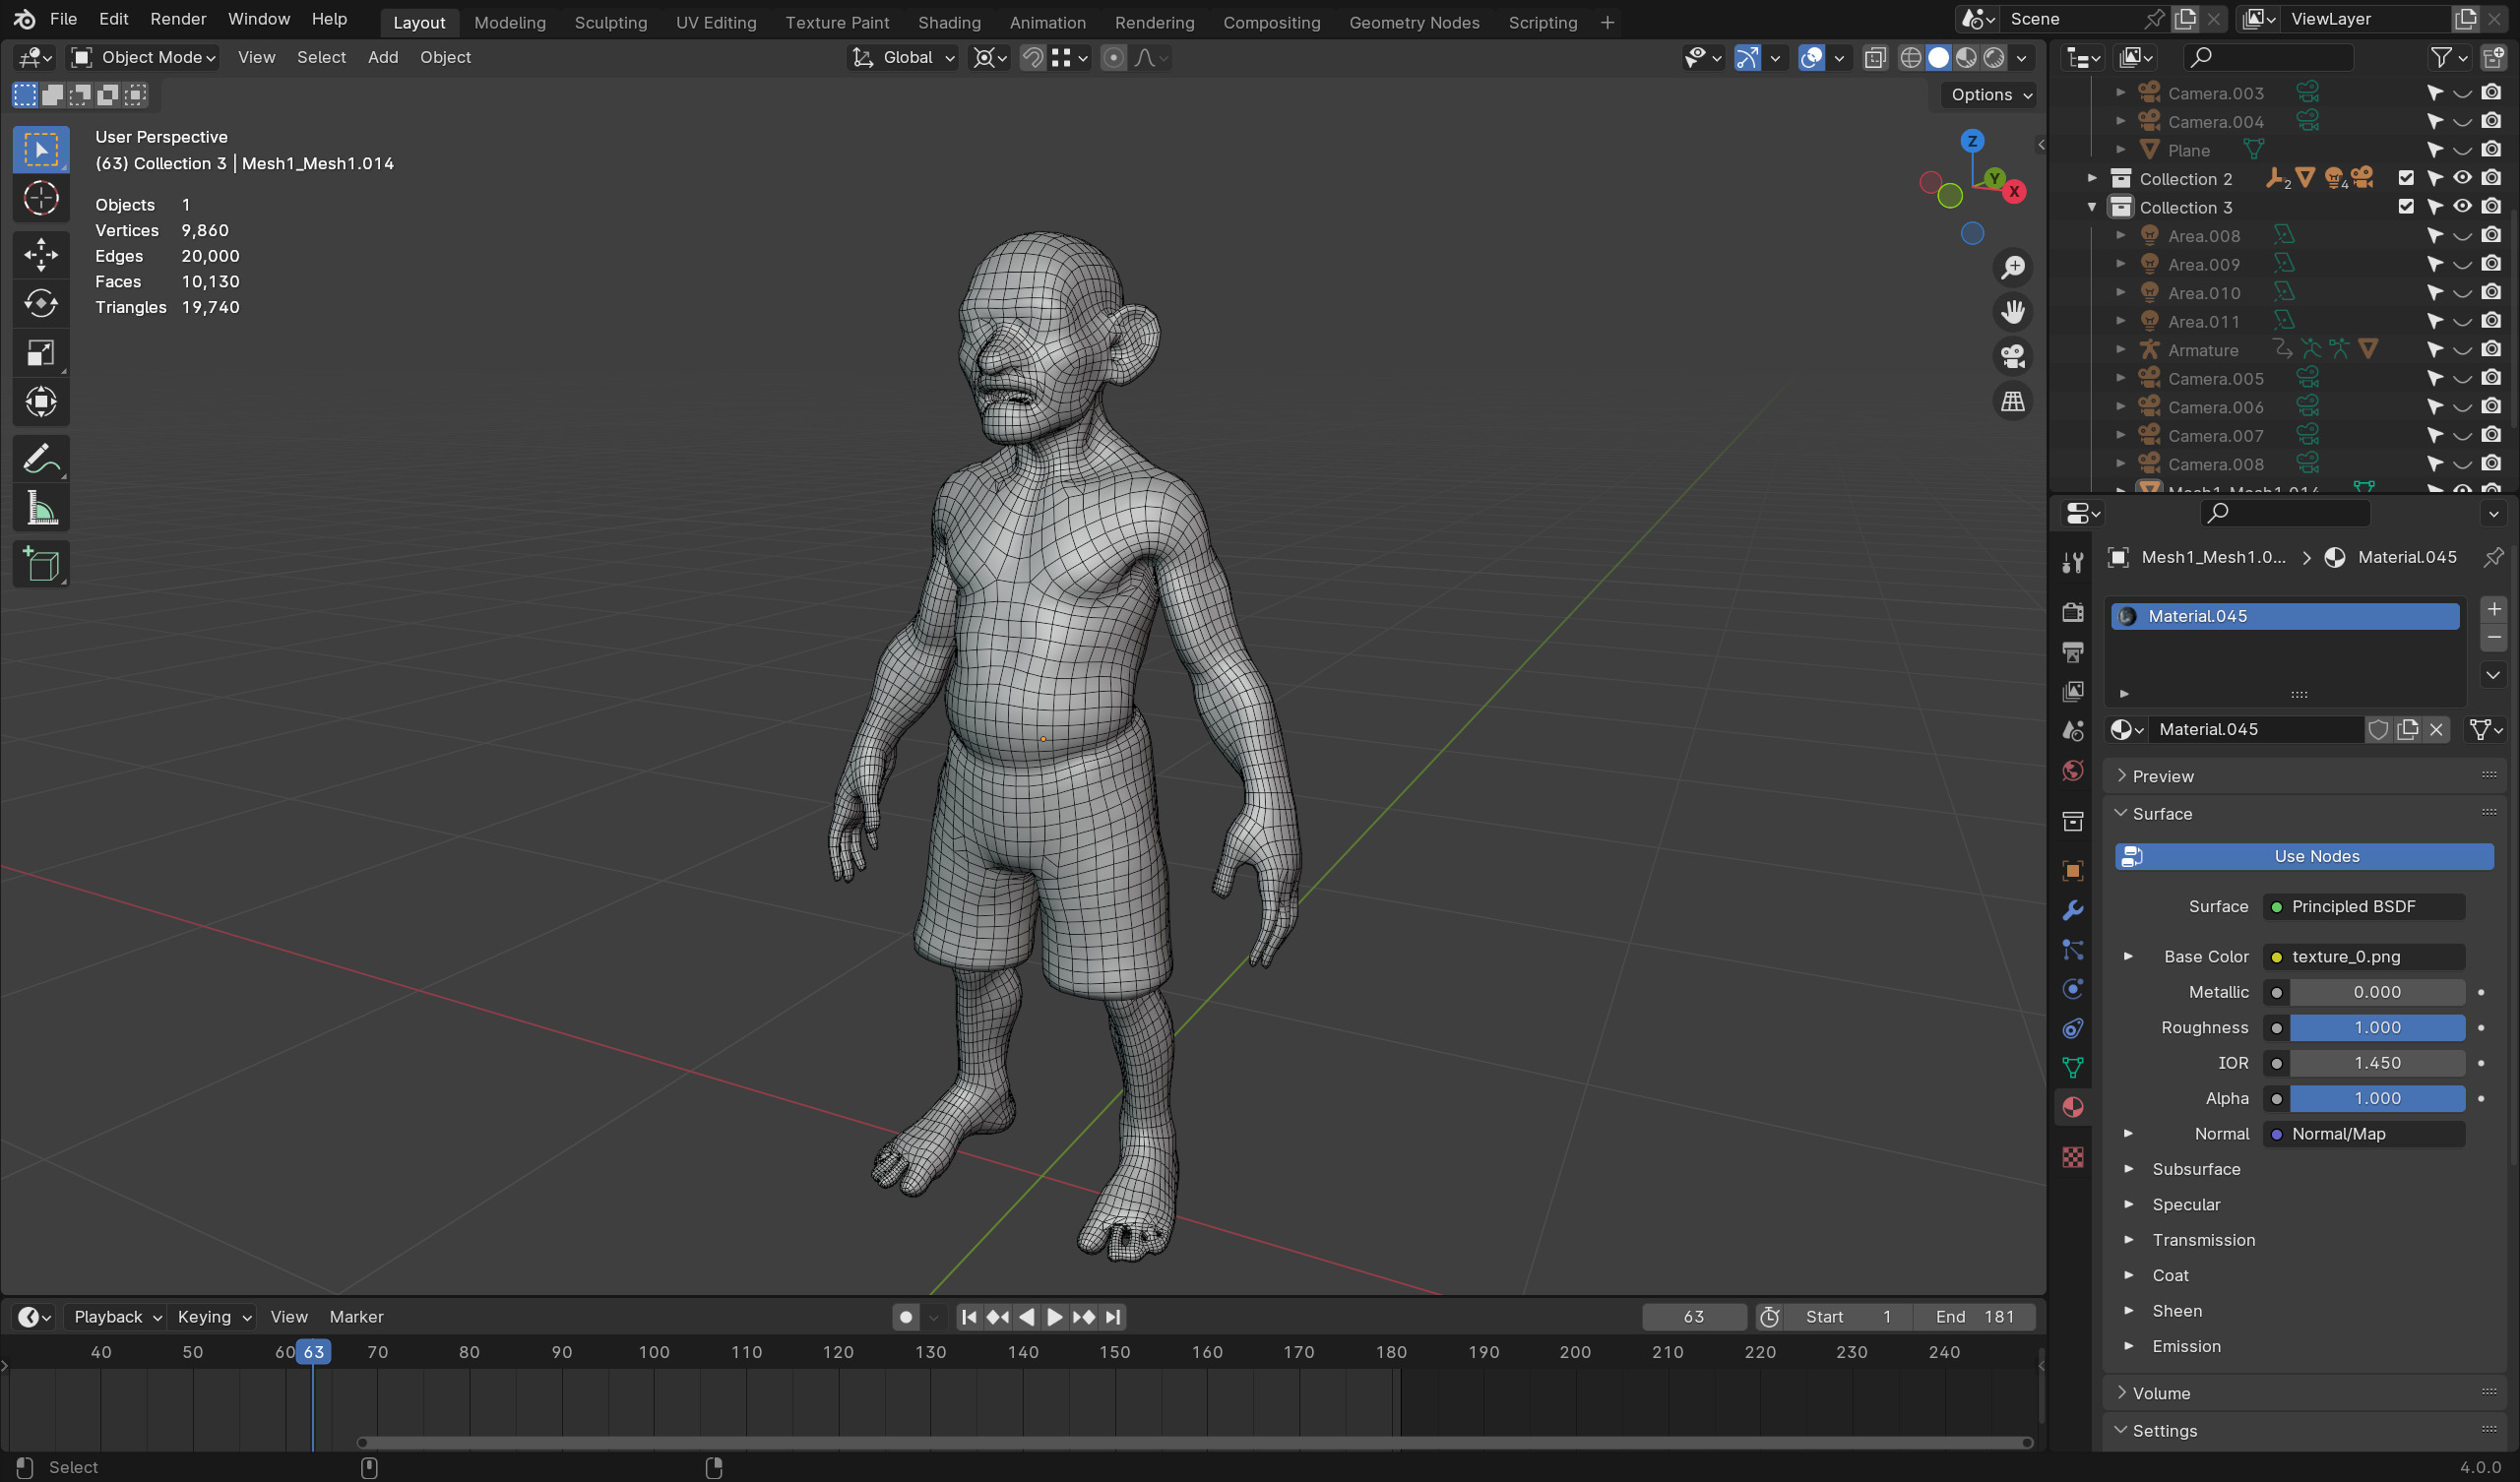
Task: Select the Measure tool
Action: 41,508
